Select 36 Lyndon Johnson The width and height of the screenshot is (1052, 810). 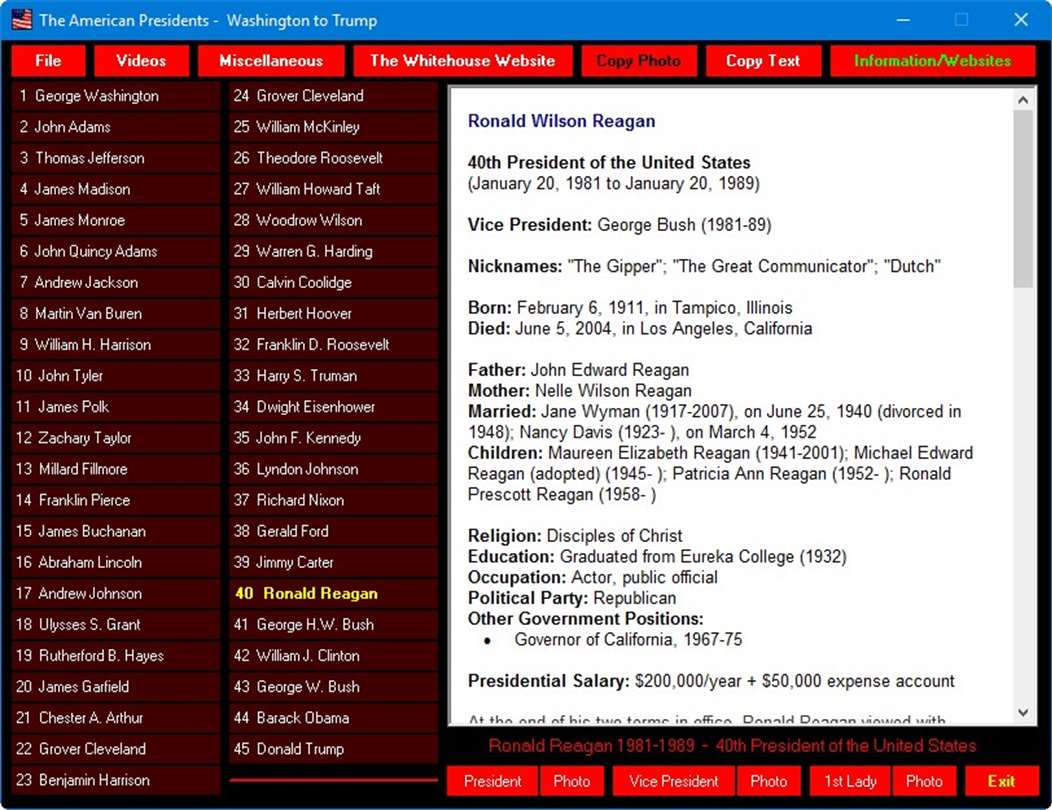pyautogui.click(x=333, y=469)
